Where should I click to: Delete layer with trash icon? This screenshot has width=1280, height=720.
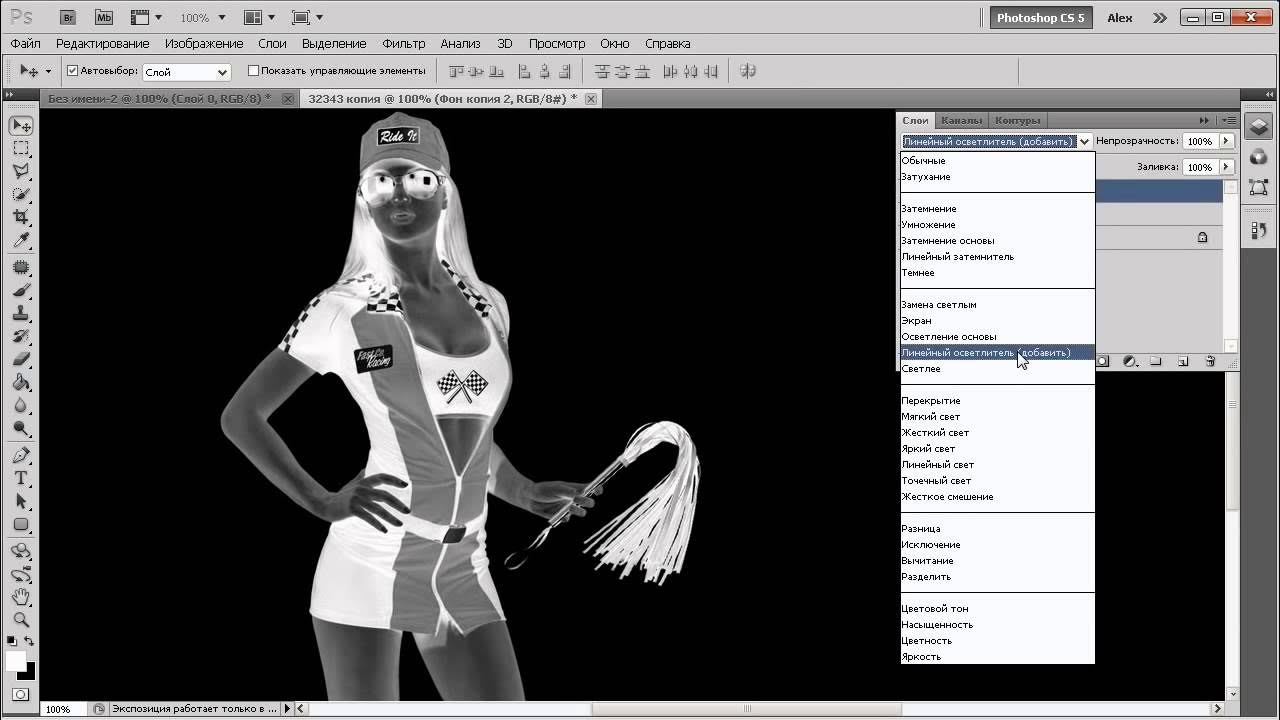[1210, 361]
